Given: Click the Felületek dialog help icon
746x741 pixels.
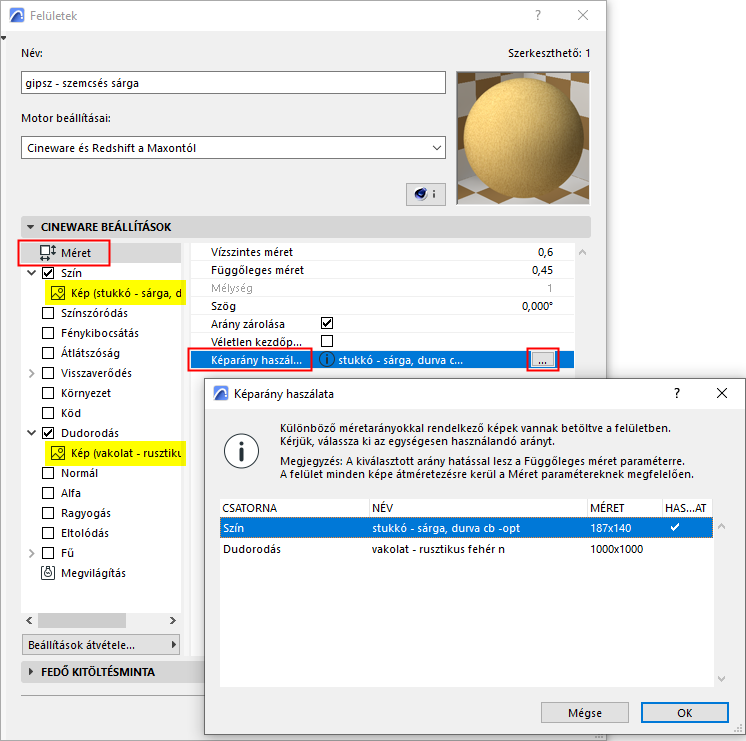Looking at the screenshot, I should [538, 15].
